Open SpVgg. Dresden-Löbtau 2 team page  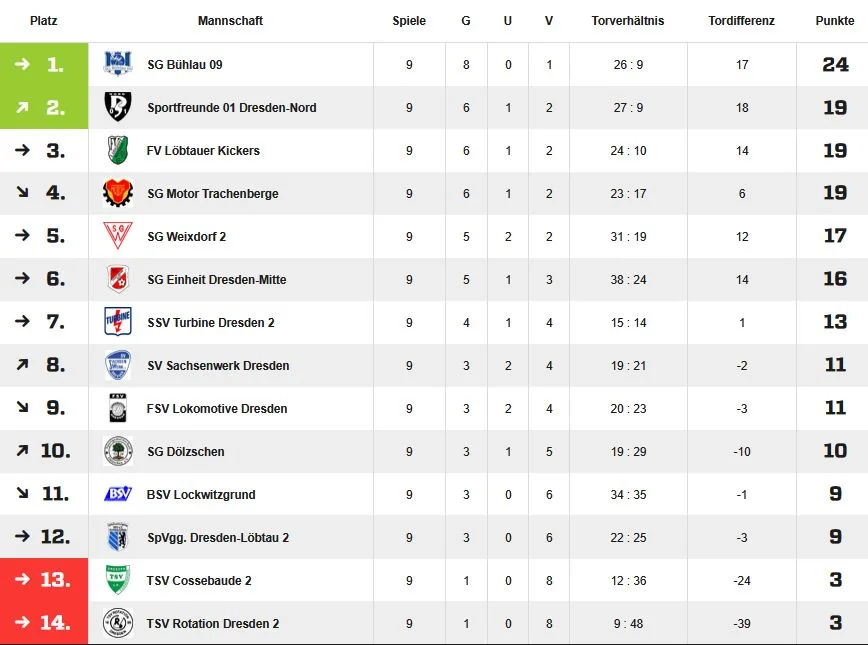pos(218,537)
